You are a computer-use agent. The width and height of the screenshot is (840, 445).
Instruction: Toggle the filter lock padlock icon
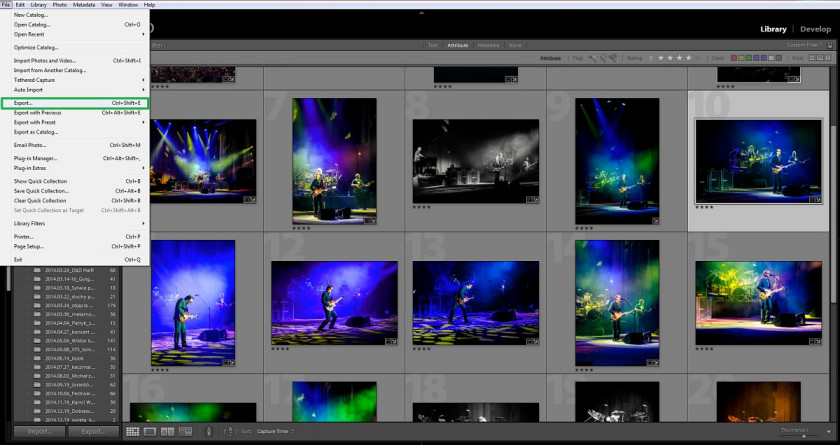[x=830, y=46]
